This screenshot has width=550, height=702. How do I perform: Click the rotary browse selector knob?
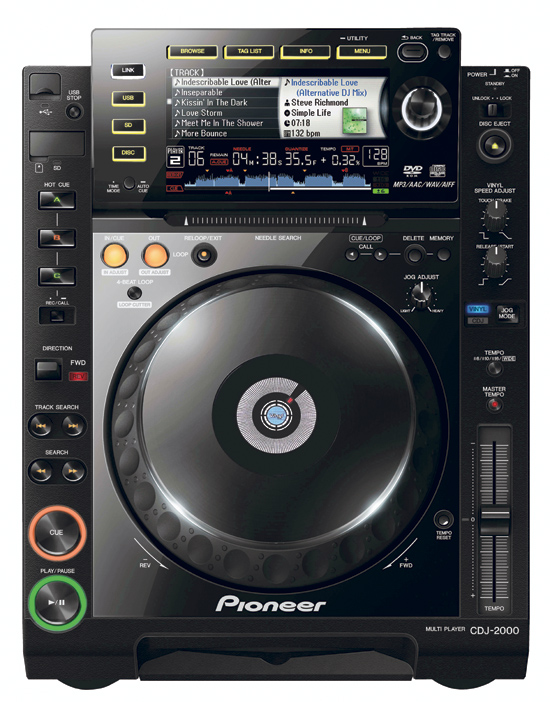pyautogui.click(x=421, y=109)
